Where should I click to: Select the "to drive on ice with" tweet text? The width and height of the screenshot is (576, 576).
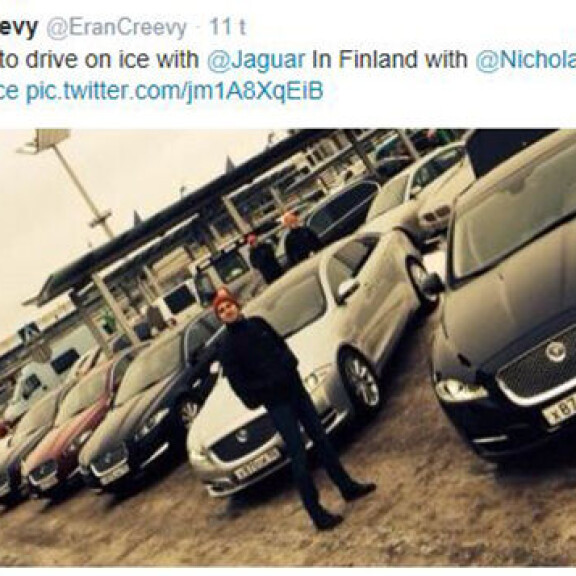[x=99, y=60]
